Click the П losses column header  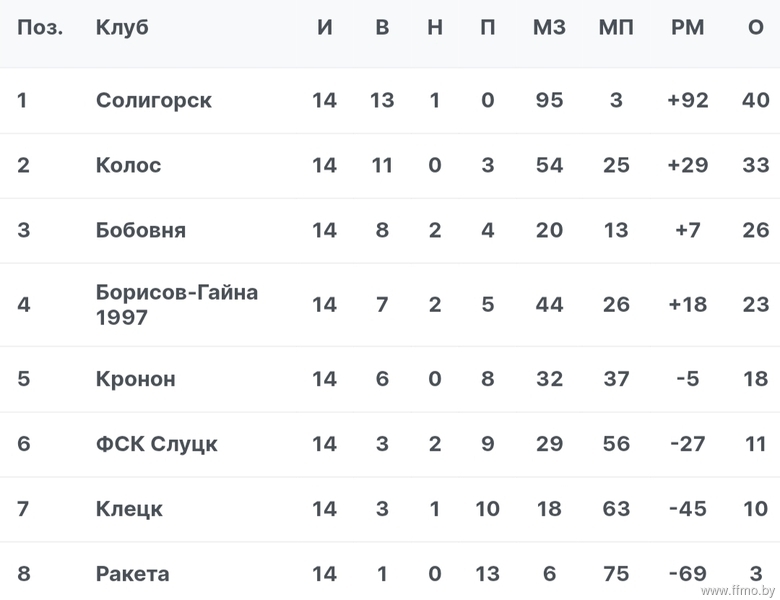488,27
